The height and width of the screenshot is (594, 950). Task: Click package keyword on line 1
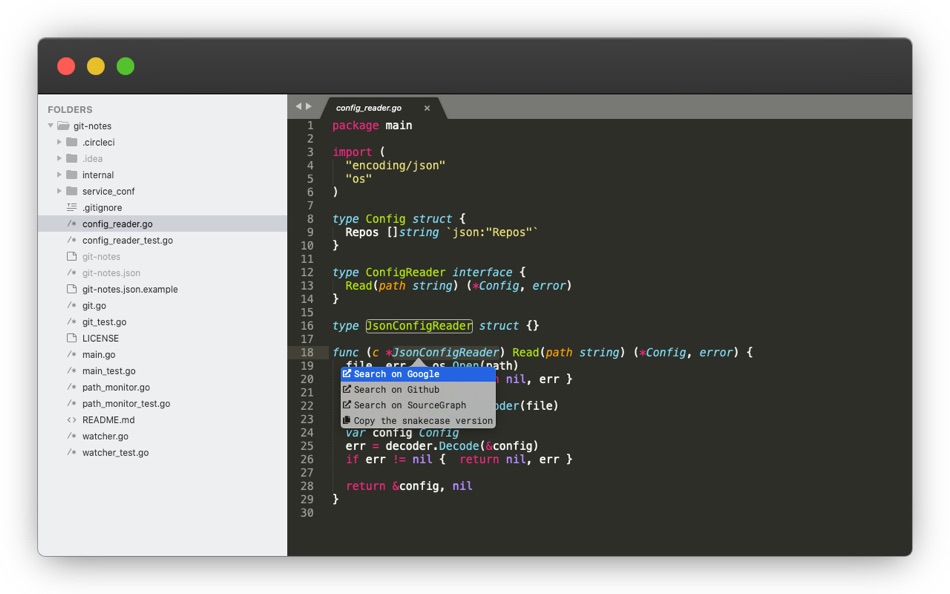click(x=355, y=125)
